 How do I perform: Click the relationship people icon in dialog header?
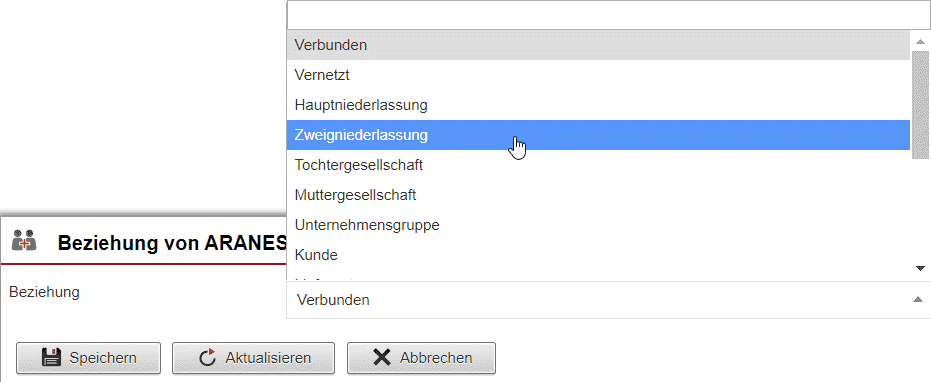(x=24, y=239)
